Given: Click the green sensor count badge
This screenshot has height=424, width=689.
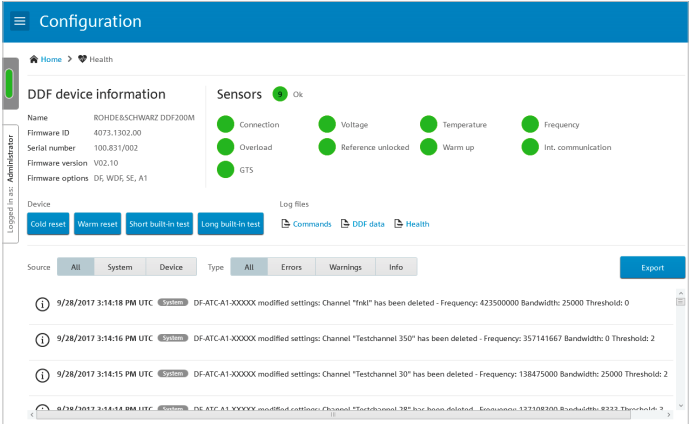Looking at the screenshot, I should (280, 94).
